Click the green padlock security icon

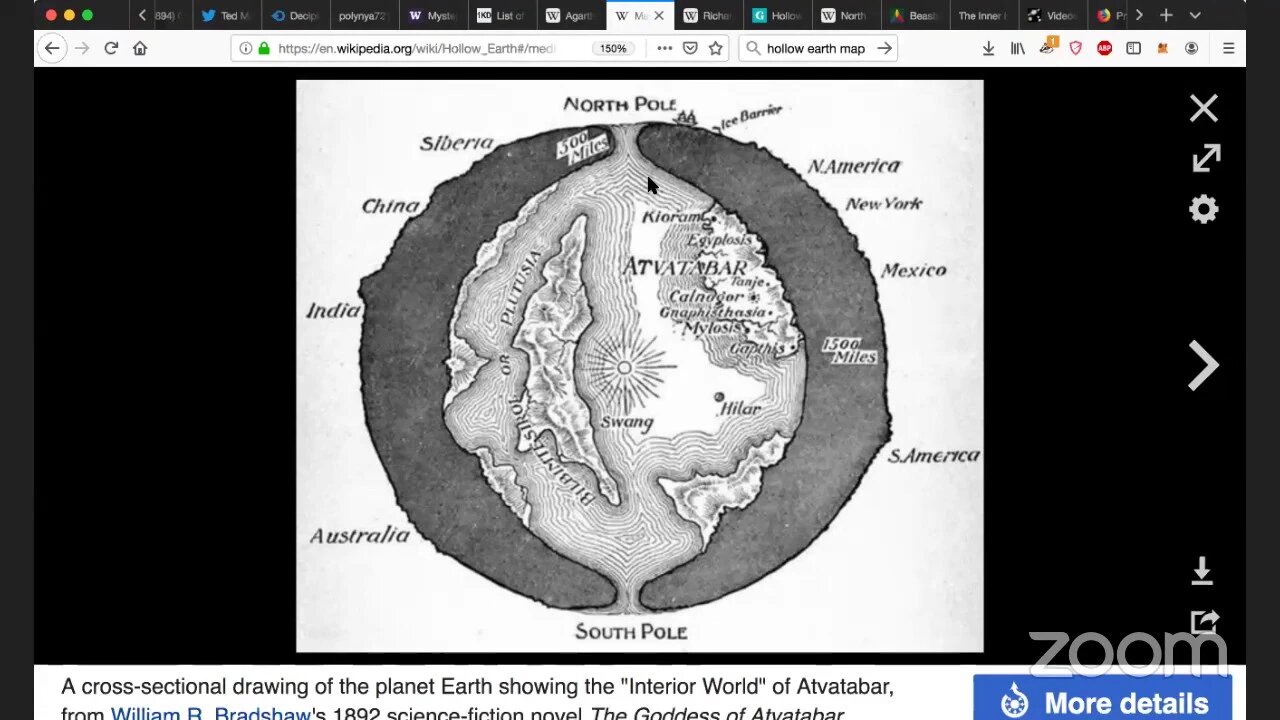pos(264,48)
